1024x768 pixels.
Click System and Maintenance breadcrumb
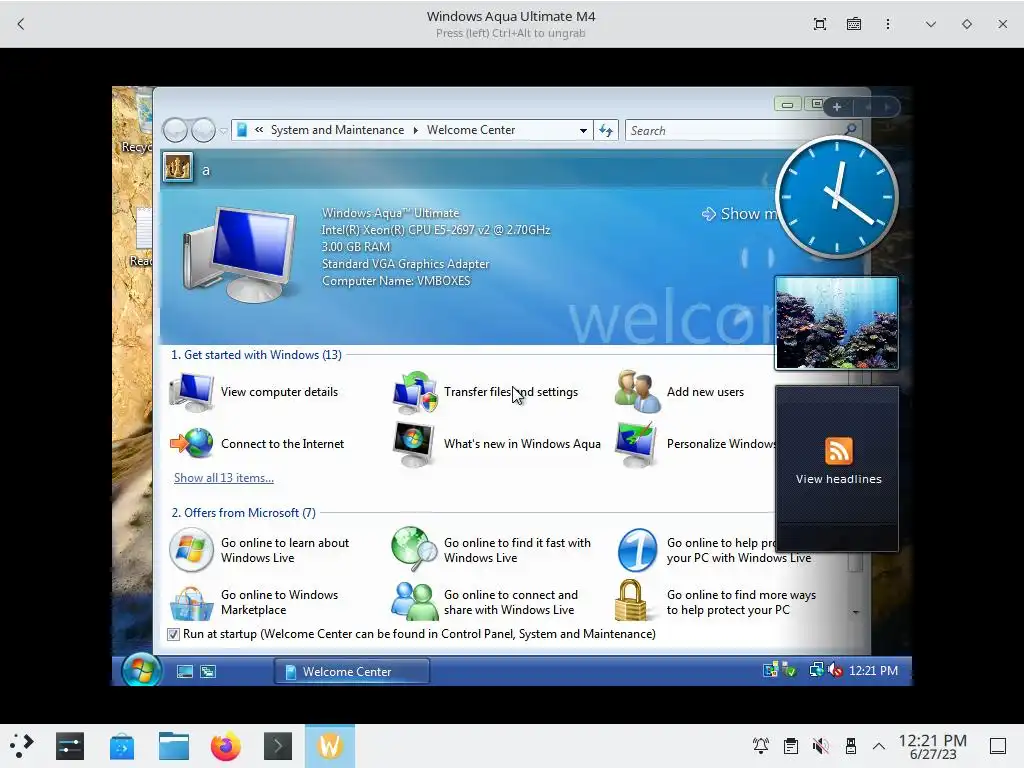tap(337, 130)
